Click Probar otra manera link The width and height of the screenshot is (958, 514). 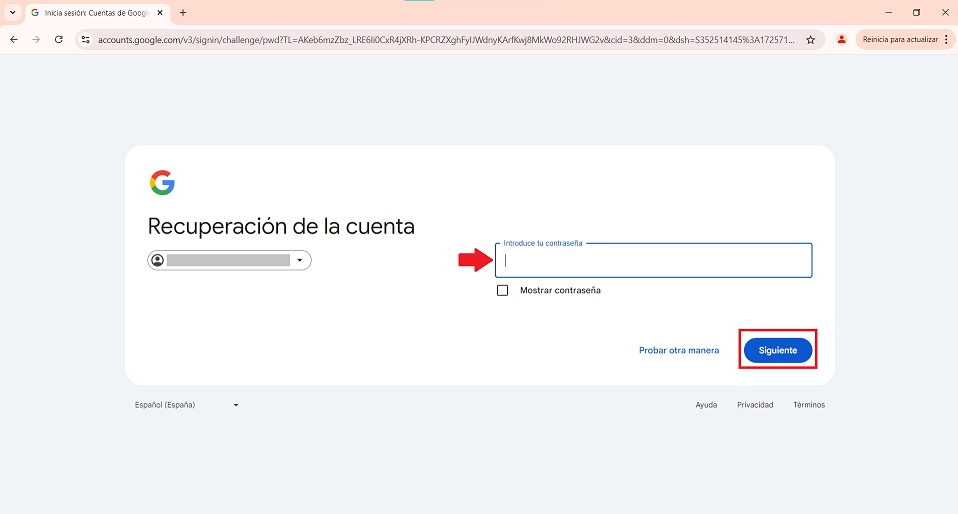[x=679, y=350]
